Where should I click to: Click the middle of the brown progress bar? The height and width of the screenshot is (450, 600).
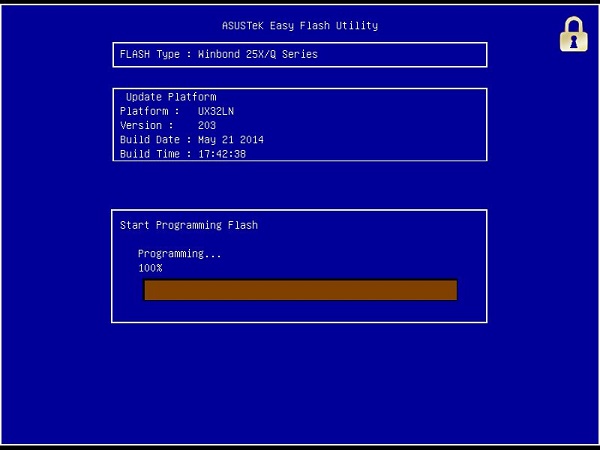click(x=300, y=290)
